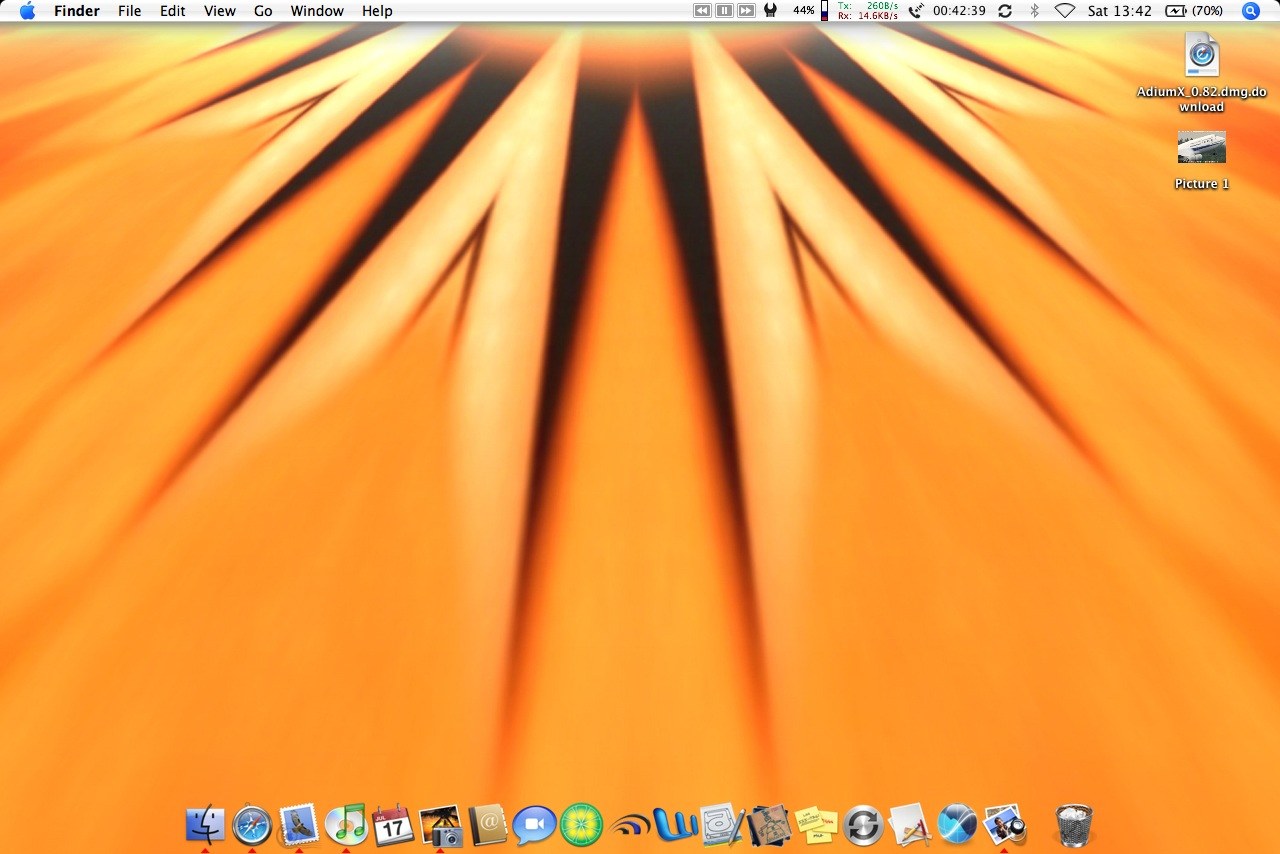Select the AdiumX_0.82.dmg.download file
1280x854 pixels.
[1202, 55]
